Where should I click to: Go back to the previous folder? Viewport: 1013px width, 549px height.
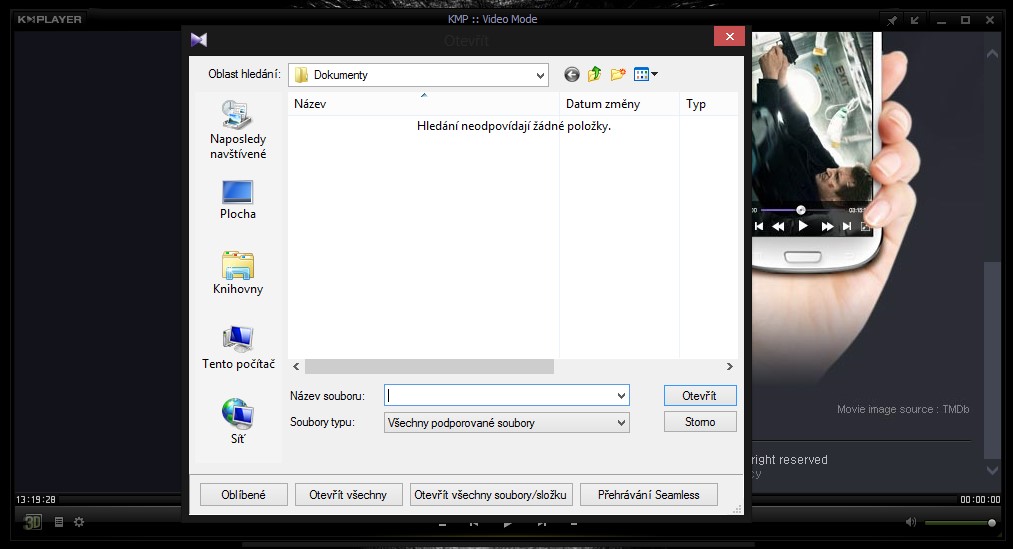(x=572, y=75)
